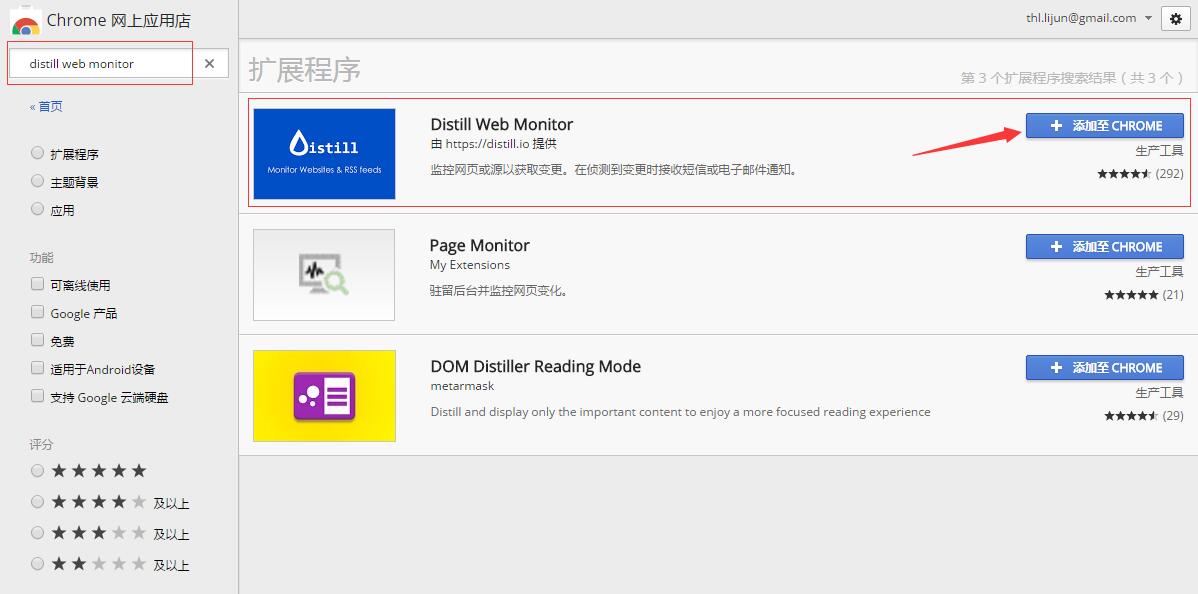
Task: Select the 扩展程序 radio filter
Action: click(x=37, y=153)
